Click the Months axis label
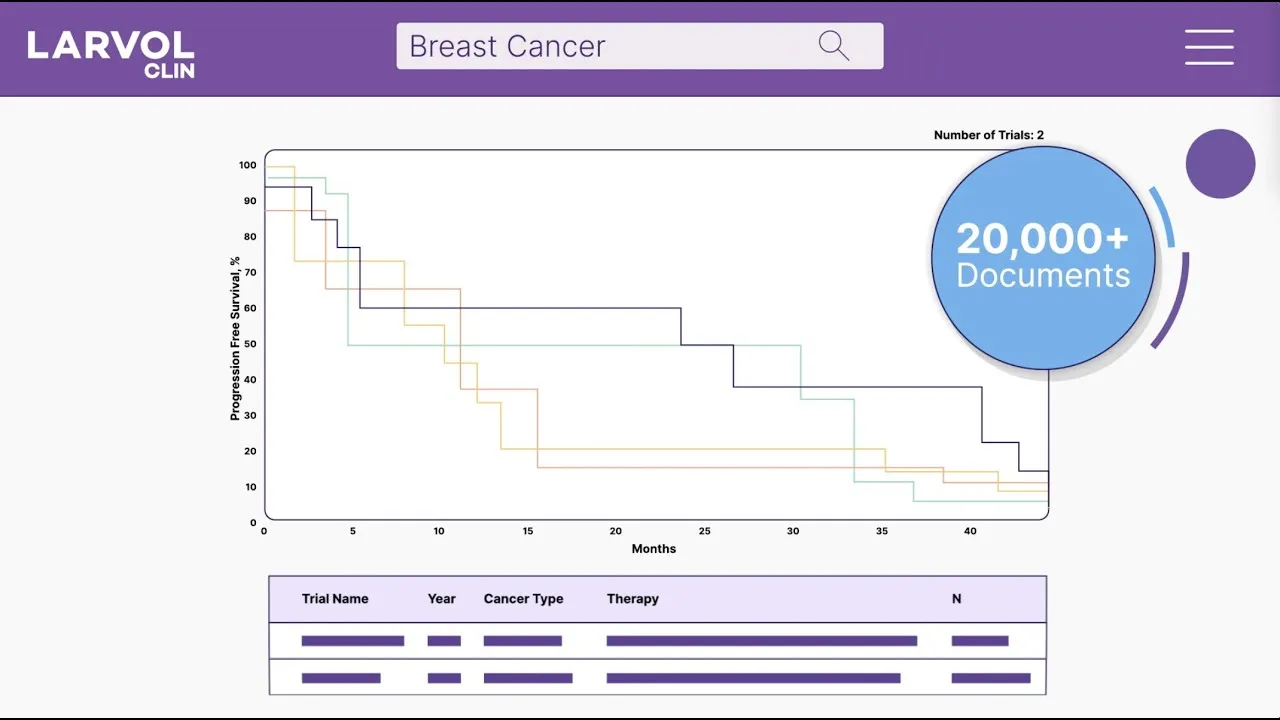1280x720 pixels. pos(654,549)
